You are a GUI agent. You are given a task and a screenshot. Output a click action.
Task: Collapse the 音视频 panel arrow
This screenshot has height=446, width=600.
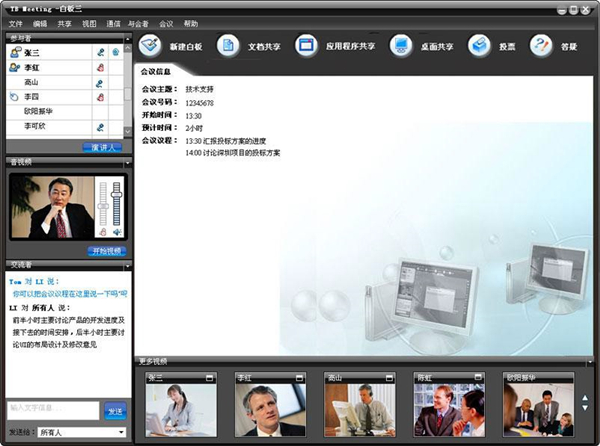(127, 163)
